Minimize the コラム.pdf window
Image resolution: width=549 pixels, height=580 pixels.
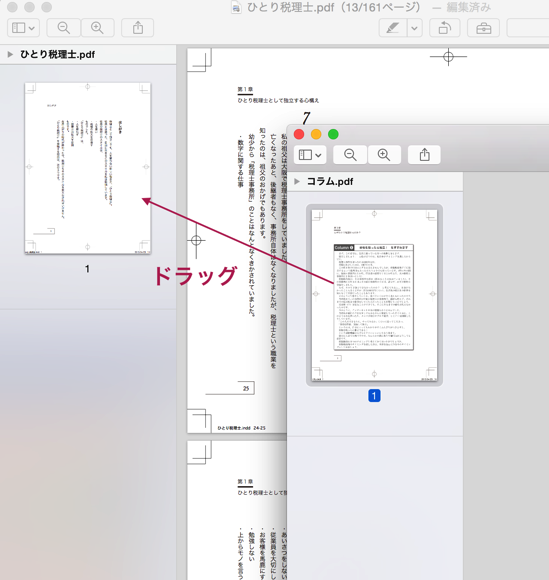coord(316,134)
